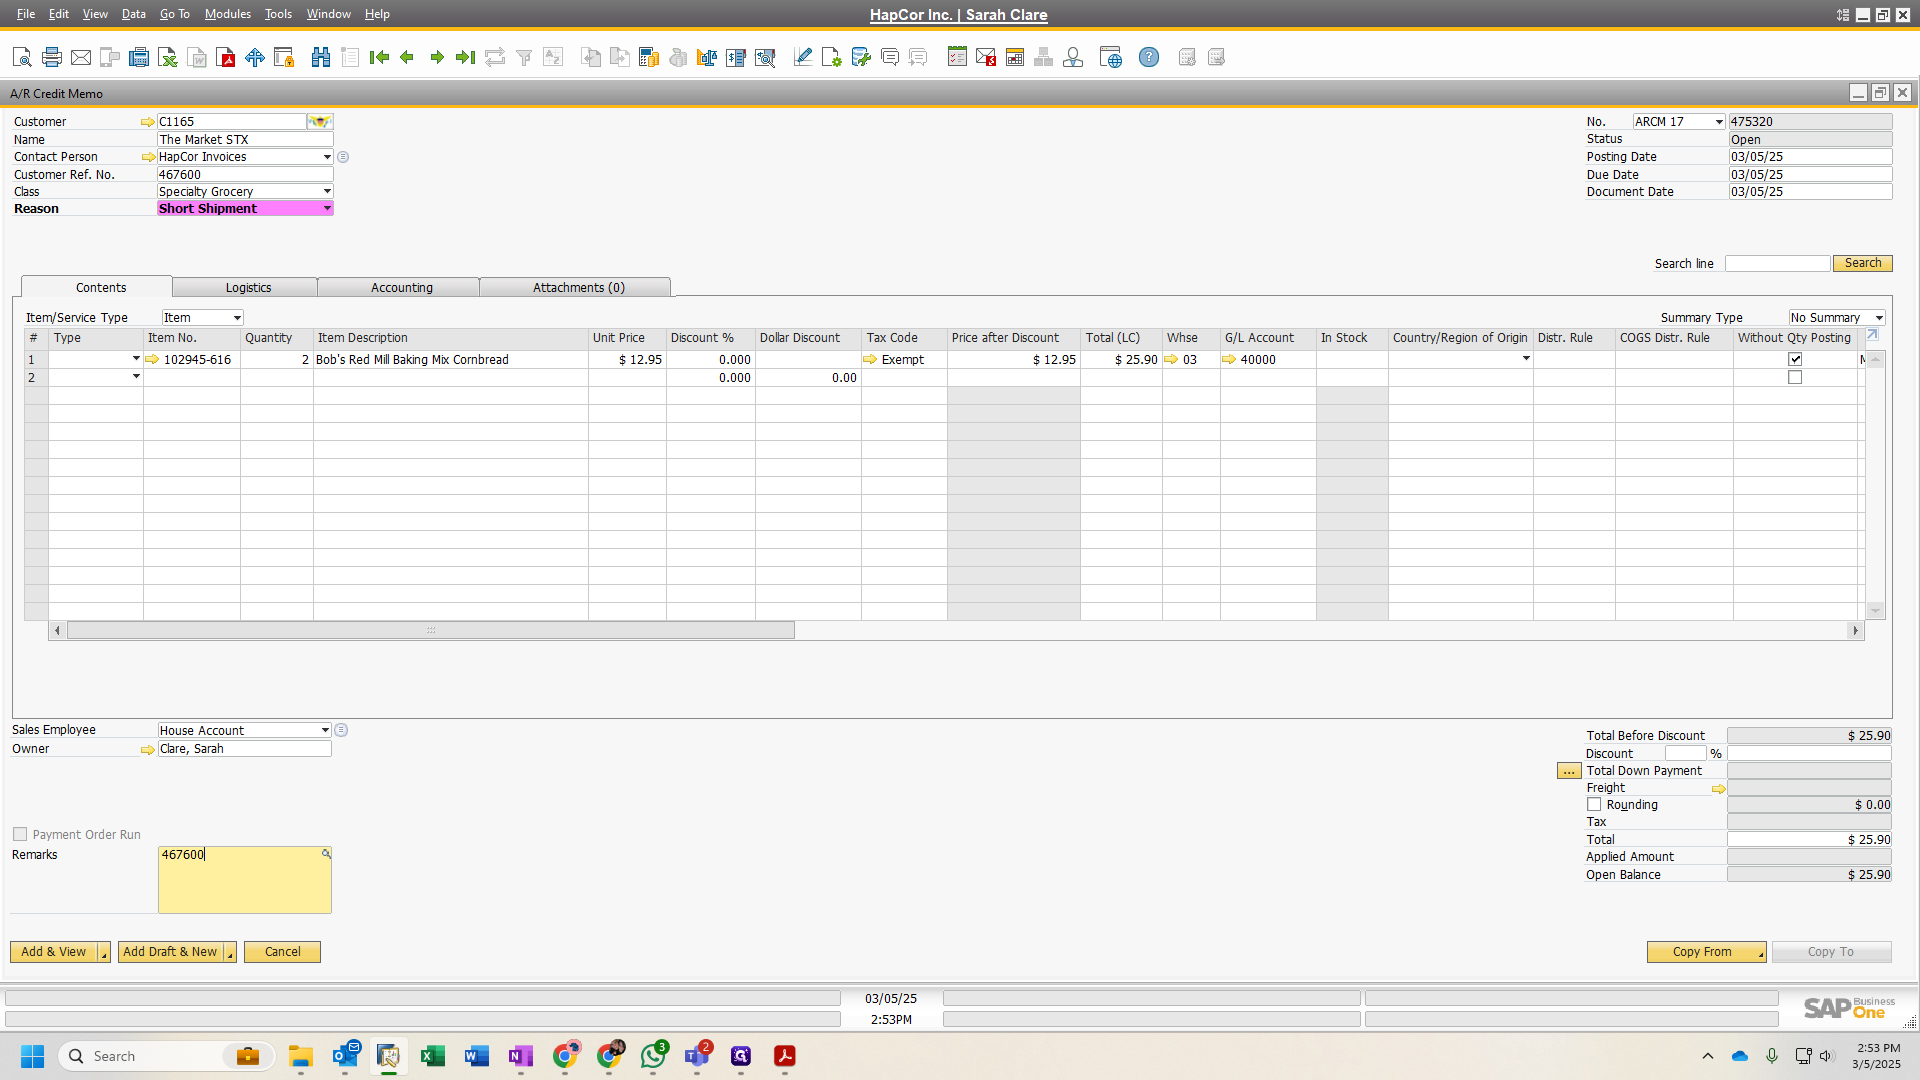
Task: Open the Reason Short Shipment dropdown
Action: [327, 208]
